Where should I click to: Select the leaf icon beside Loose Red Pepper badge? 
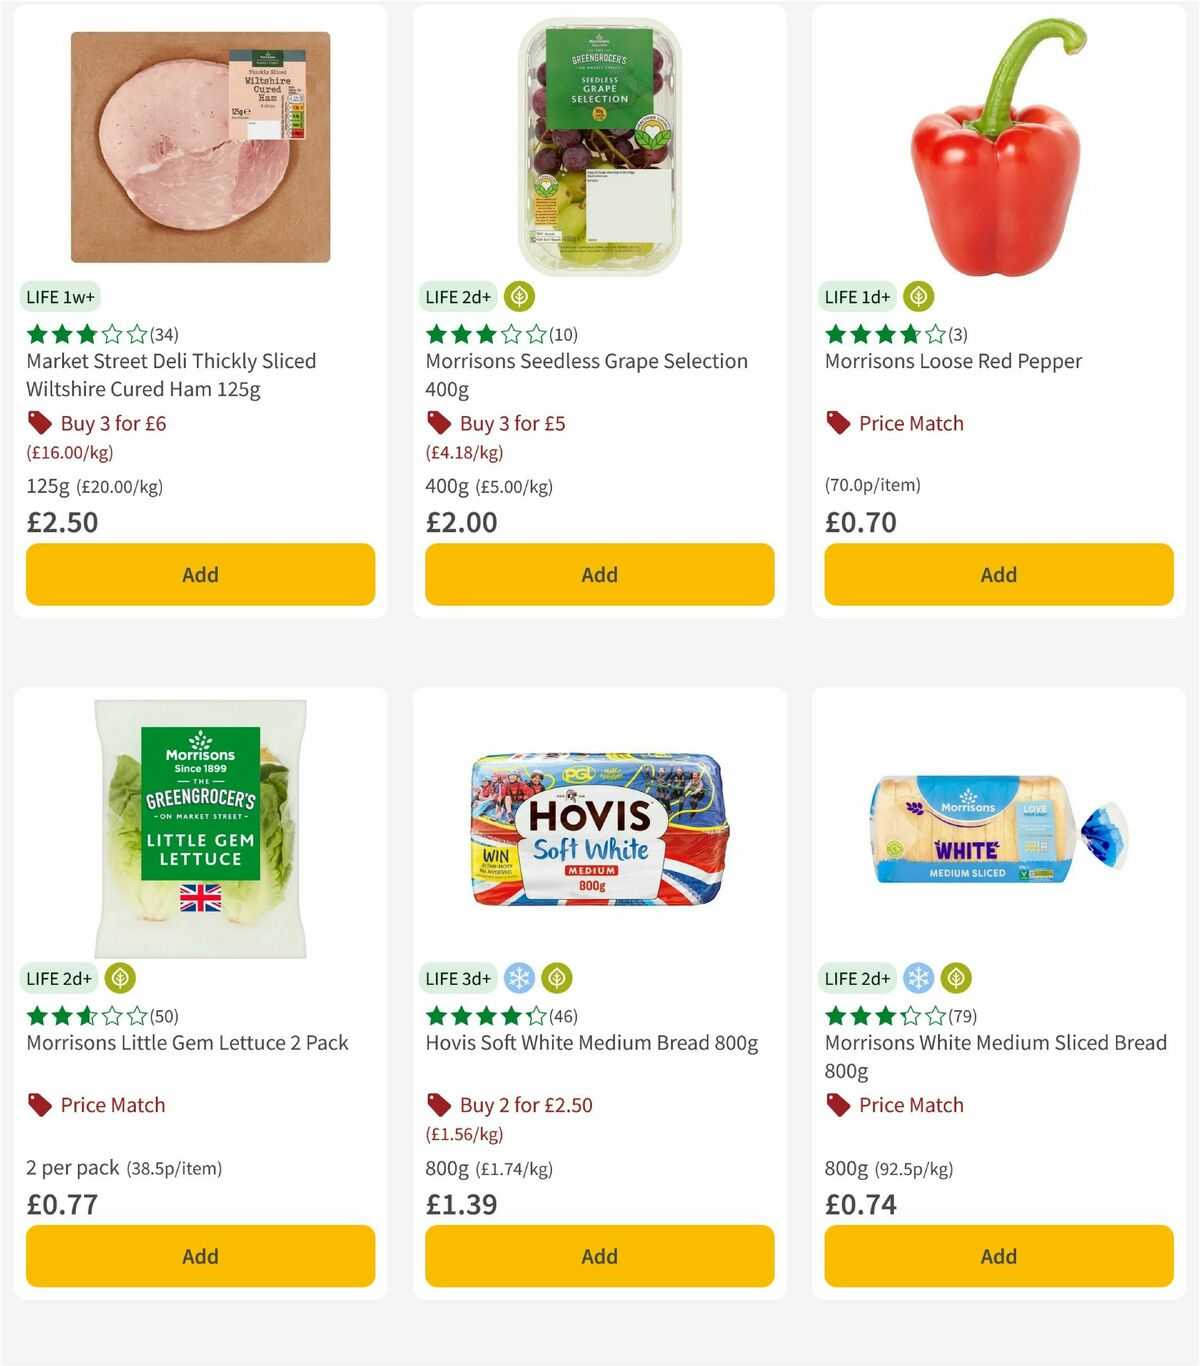(x=918, y=296)
